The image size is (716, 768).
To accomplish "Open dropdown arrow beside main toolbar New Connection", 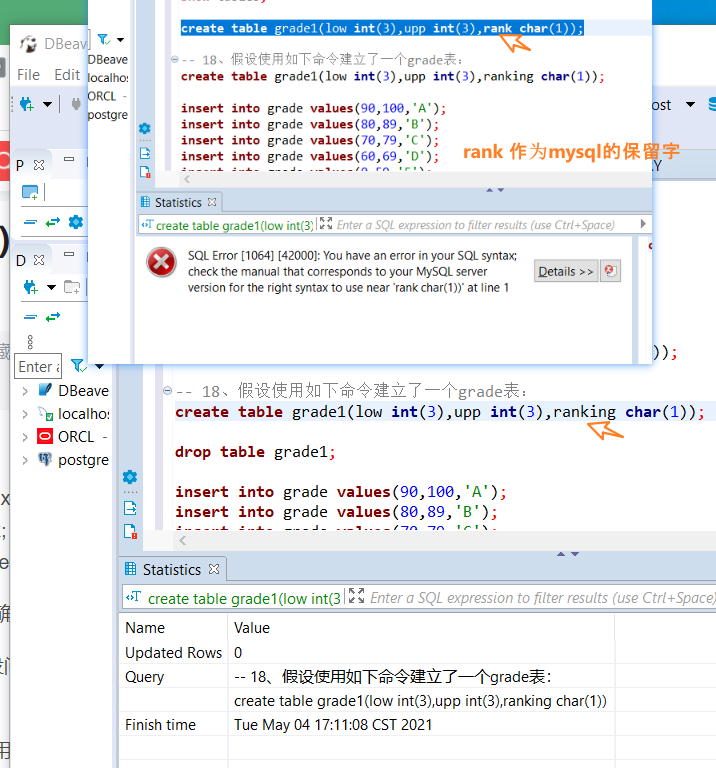I will click(x=48, y=104).
